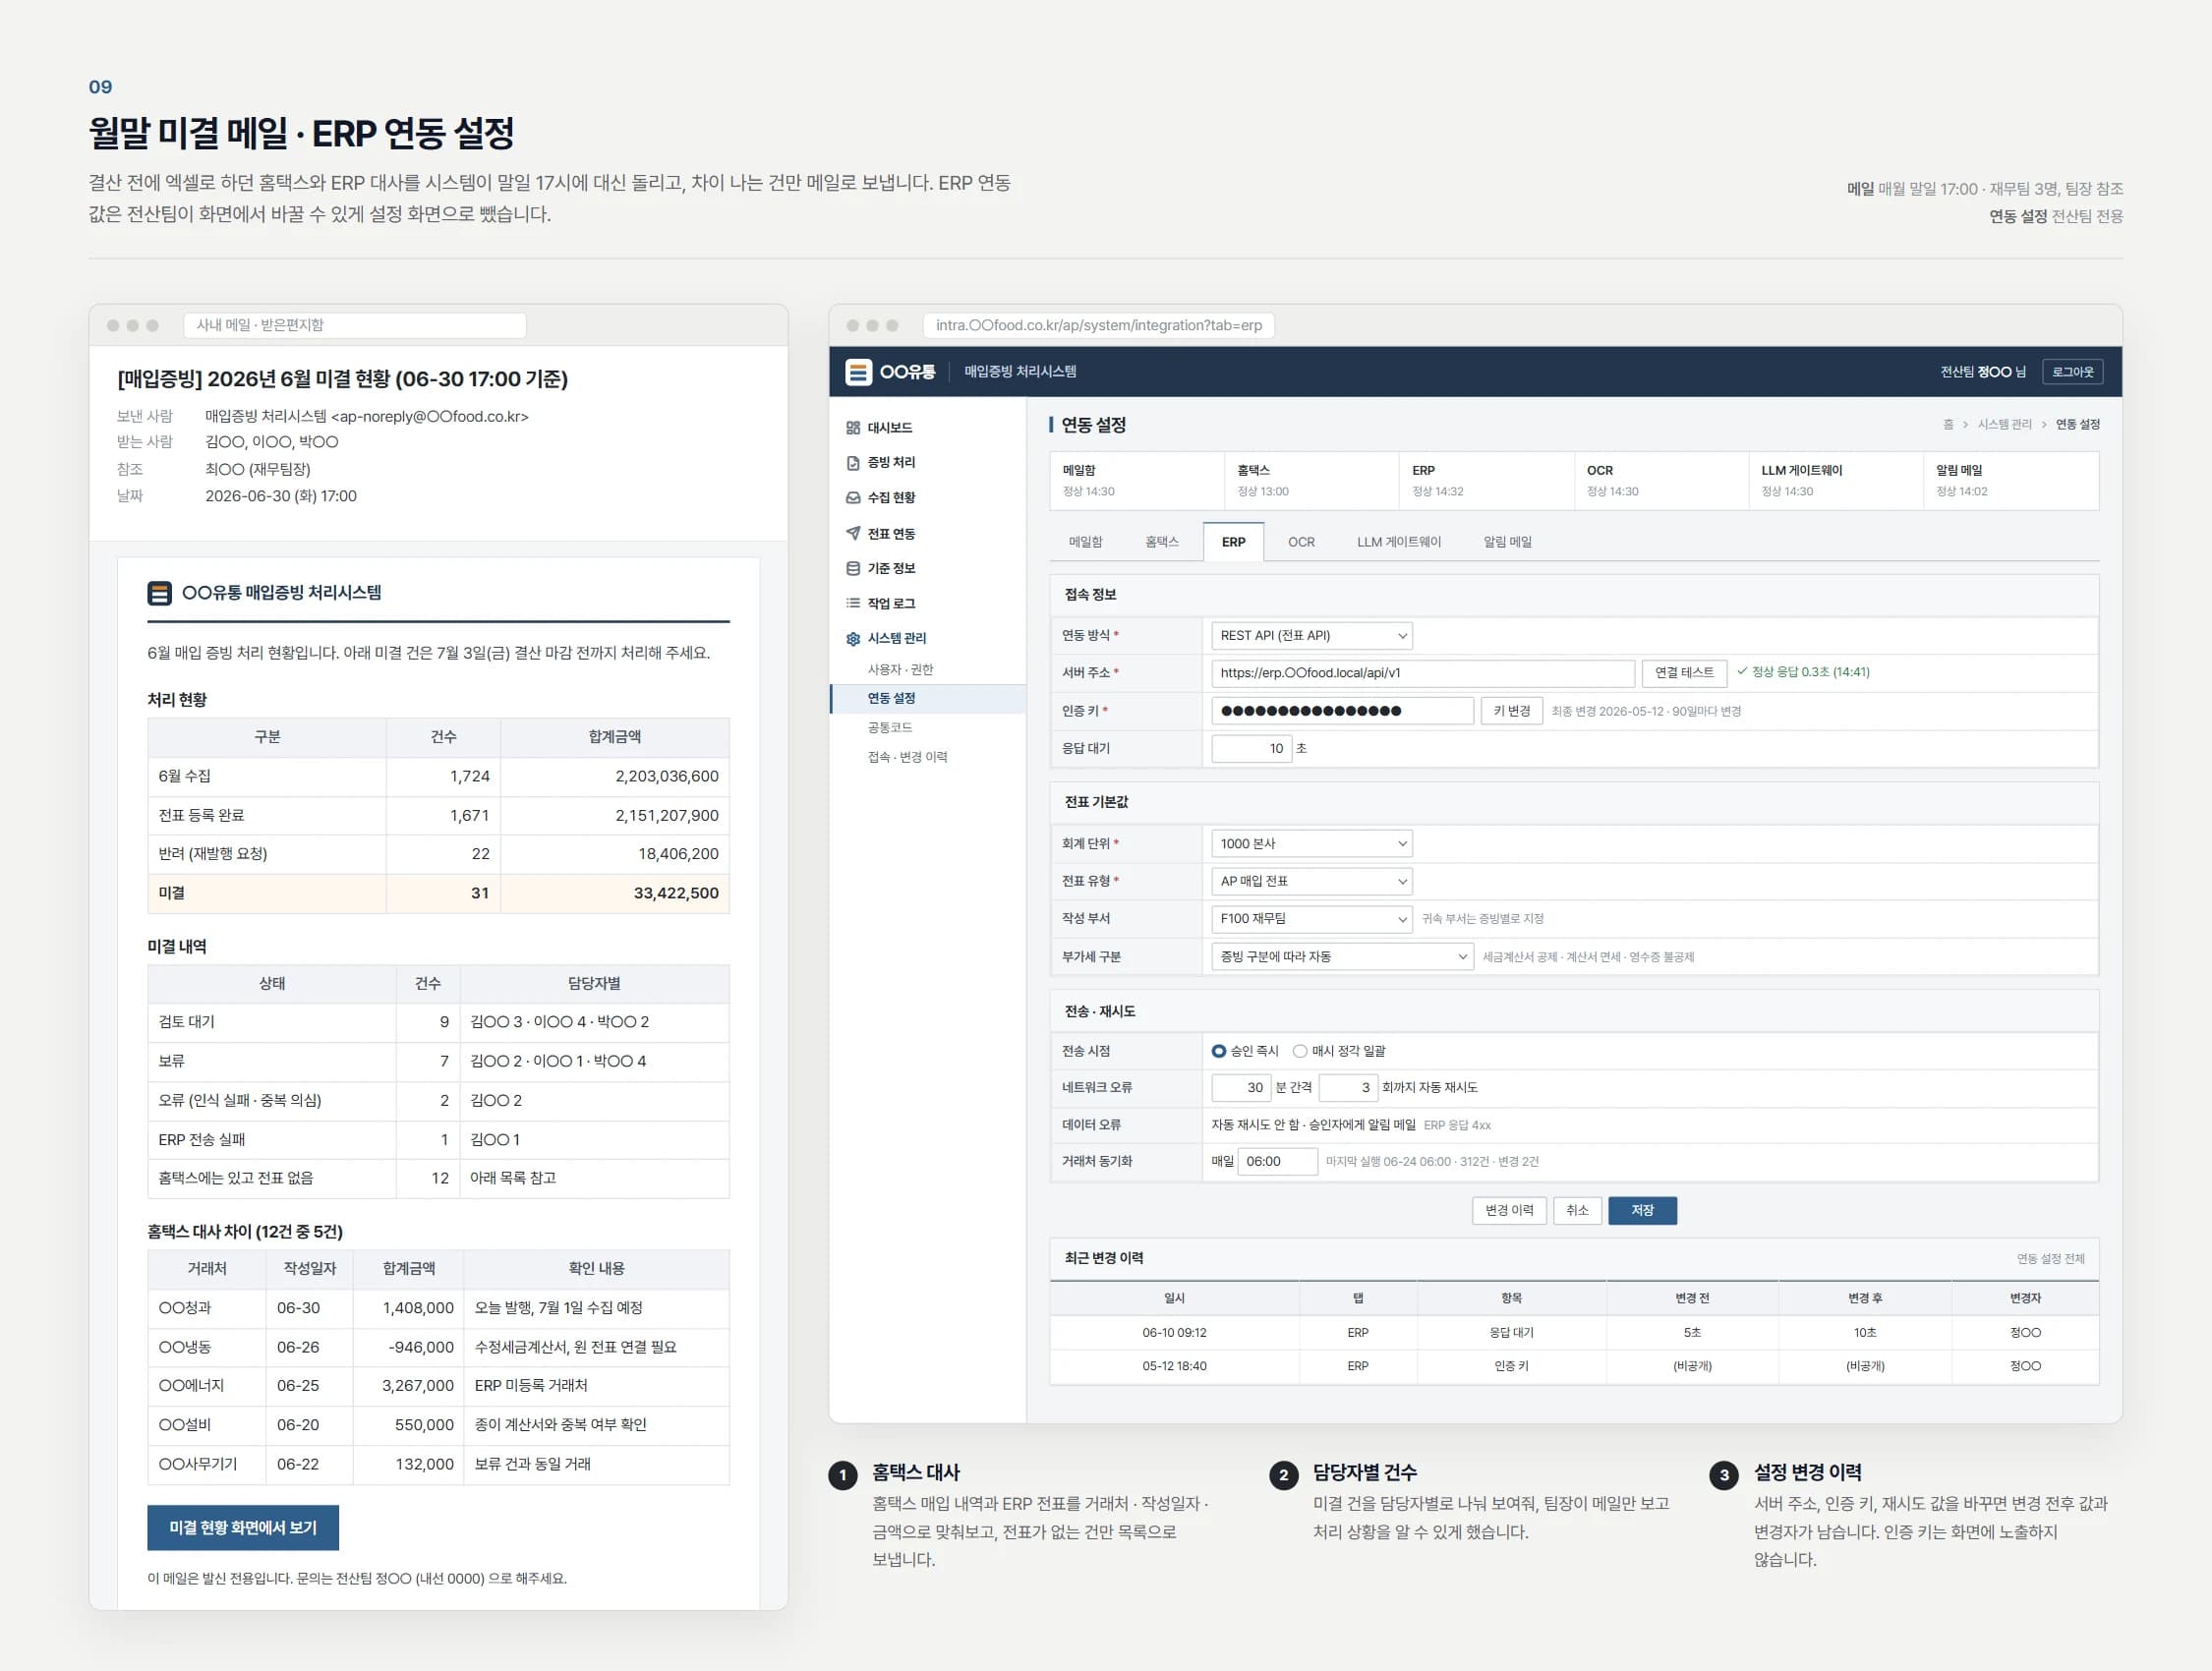This screenshot has height=1671, width=2212.
Task: Click the 취소 button
Action: point(1577,1211)
